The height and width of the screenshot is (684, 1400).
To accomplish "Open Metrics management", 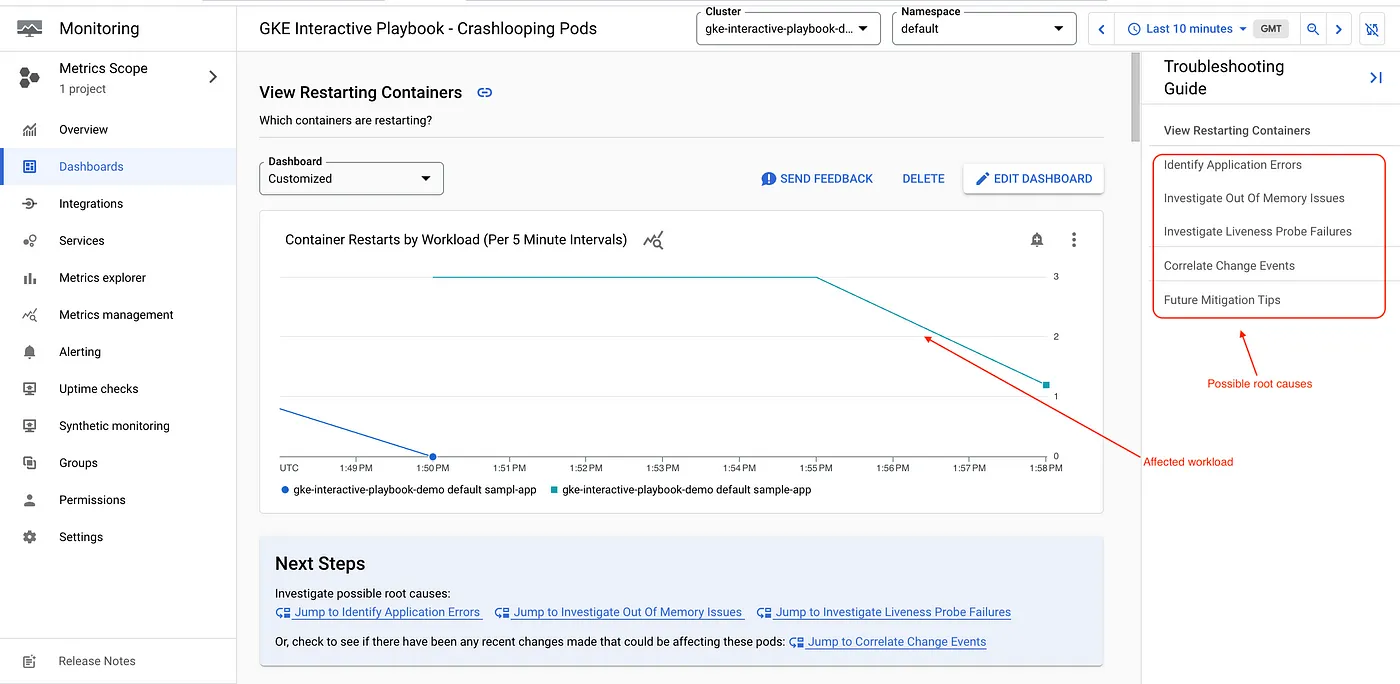I will (116, 315).
